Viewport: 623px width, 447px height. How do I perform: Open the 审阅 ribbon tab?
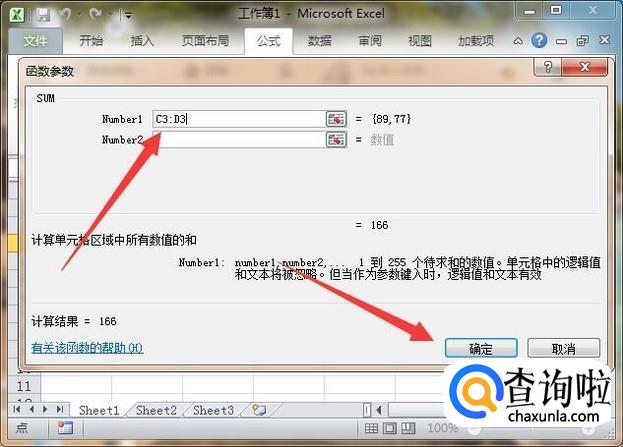point(370,41)
